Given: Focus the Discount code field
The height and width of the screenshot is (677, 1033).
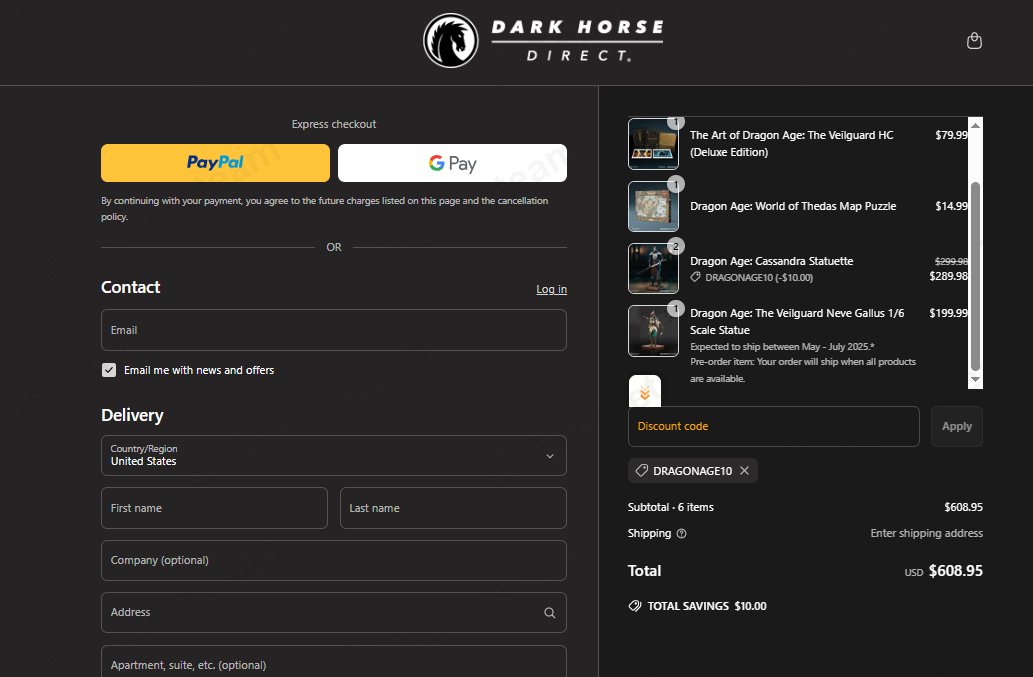Looking at the screenshot, I should point(773,426).
